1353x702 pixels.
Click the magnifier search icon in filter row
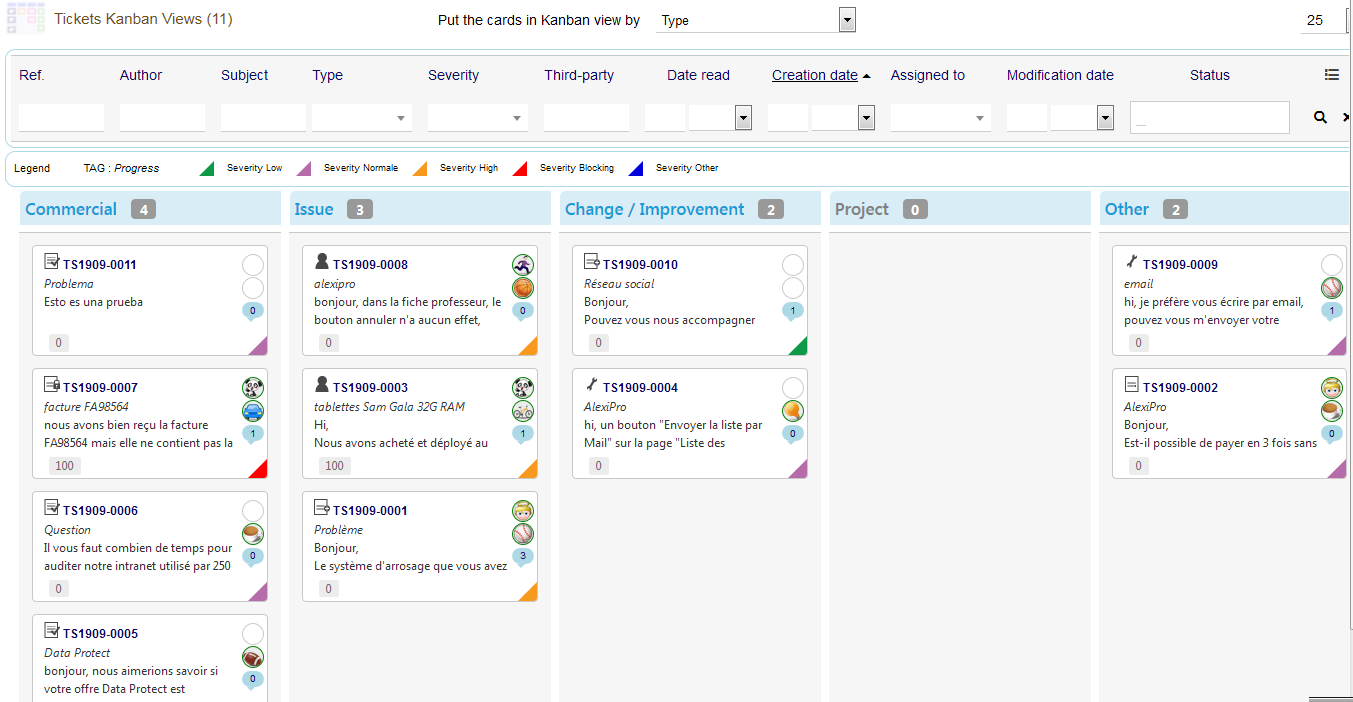coord(1320,118)
